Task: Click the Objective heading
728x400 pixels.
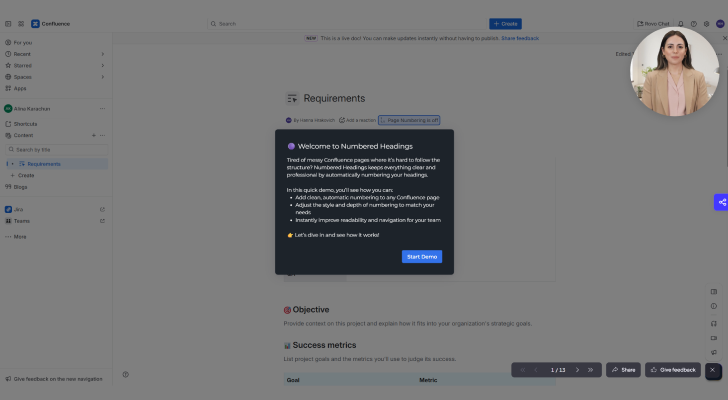Action: tap(311, 310)
